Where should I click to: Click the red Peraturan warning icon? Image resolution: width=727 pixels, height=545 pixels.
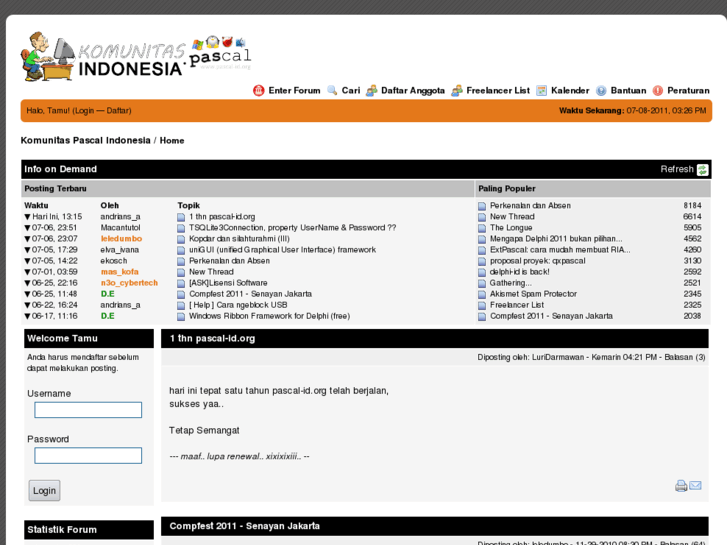657,90
